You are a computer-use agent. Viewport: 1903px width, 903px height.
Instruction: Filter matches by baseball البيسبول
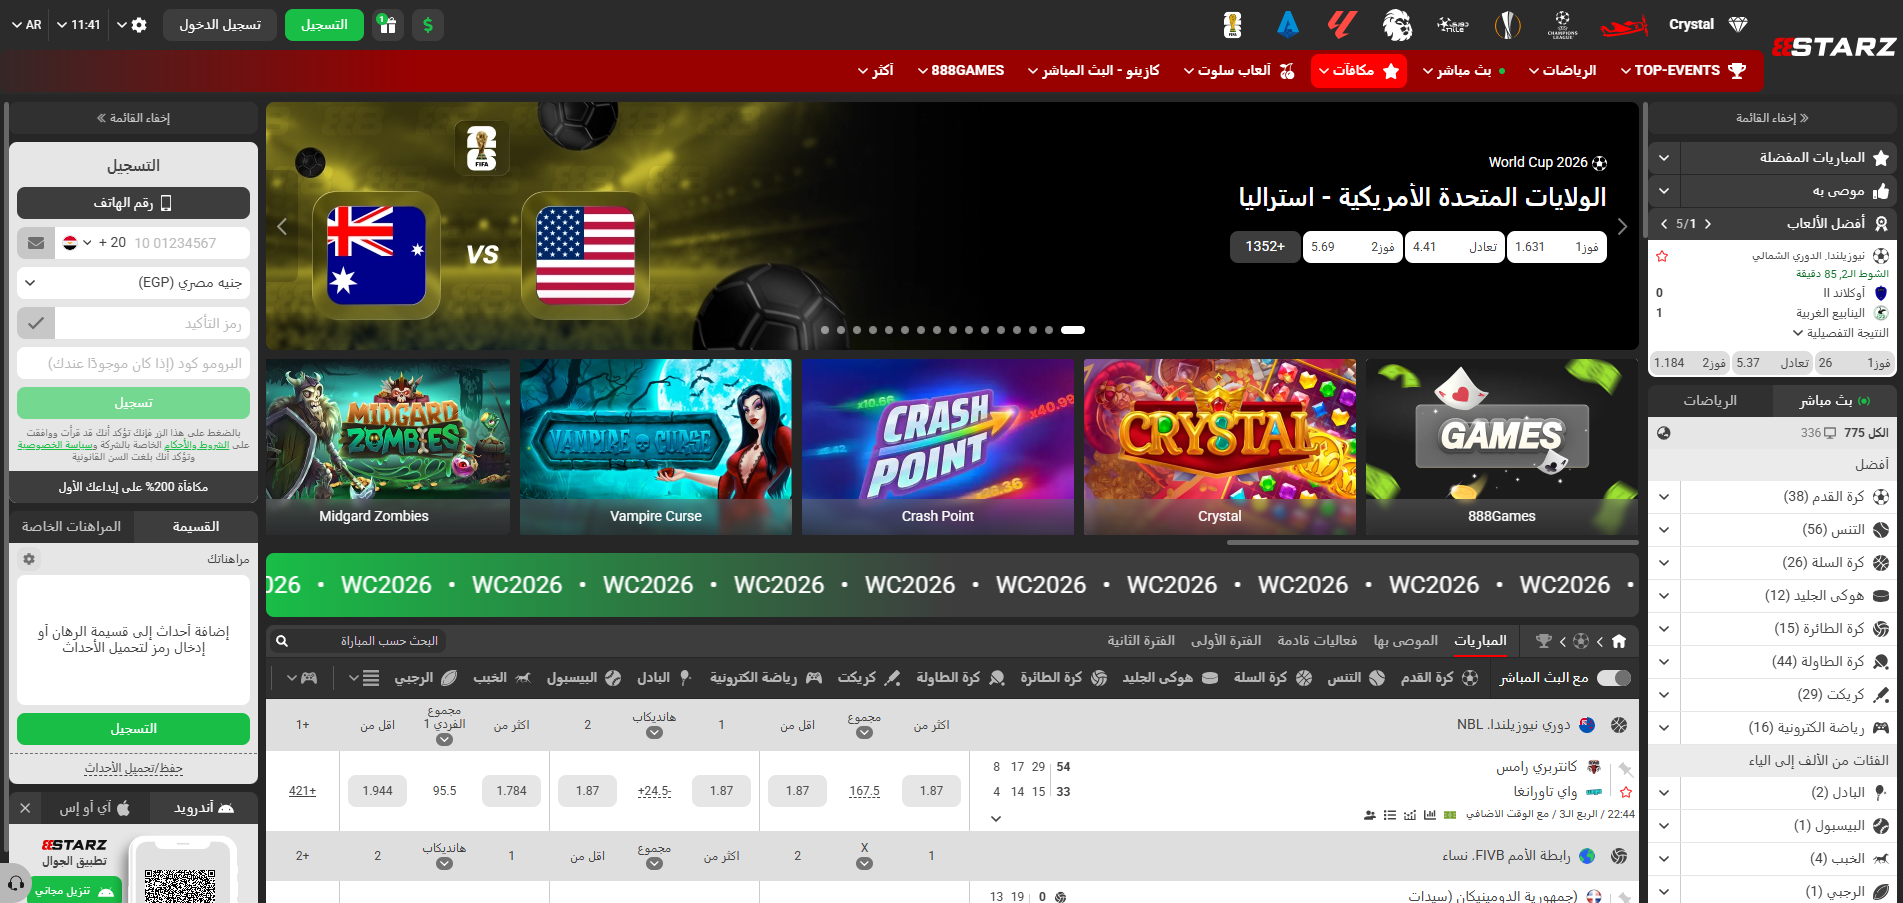pos(583,678)
